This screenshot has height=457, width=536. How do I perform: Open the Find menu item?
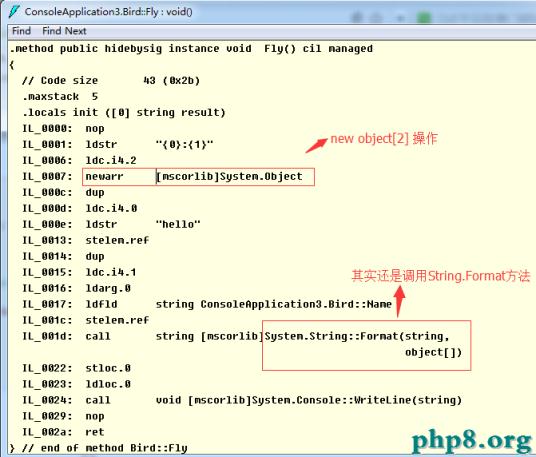pyautogui.click(x=21, y=31)
